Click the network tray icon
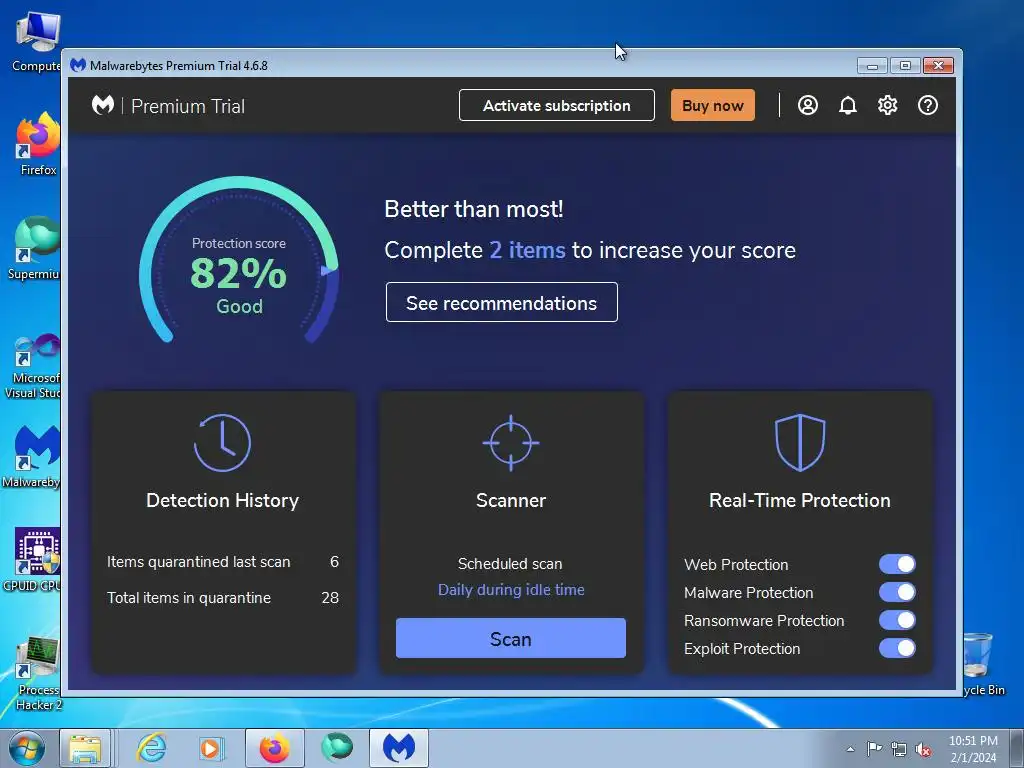 [x=899, y=749]
